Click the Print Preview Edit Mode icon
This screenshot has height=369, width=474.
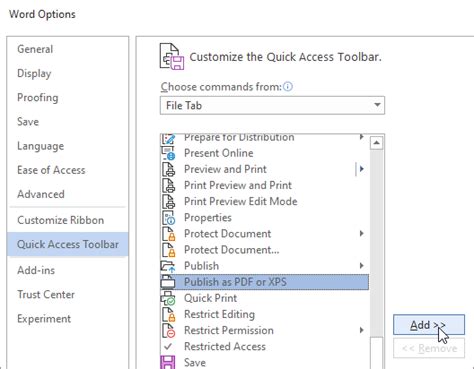pyautogui.click(x=169, y=202)
